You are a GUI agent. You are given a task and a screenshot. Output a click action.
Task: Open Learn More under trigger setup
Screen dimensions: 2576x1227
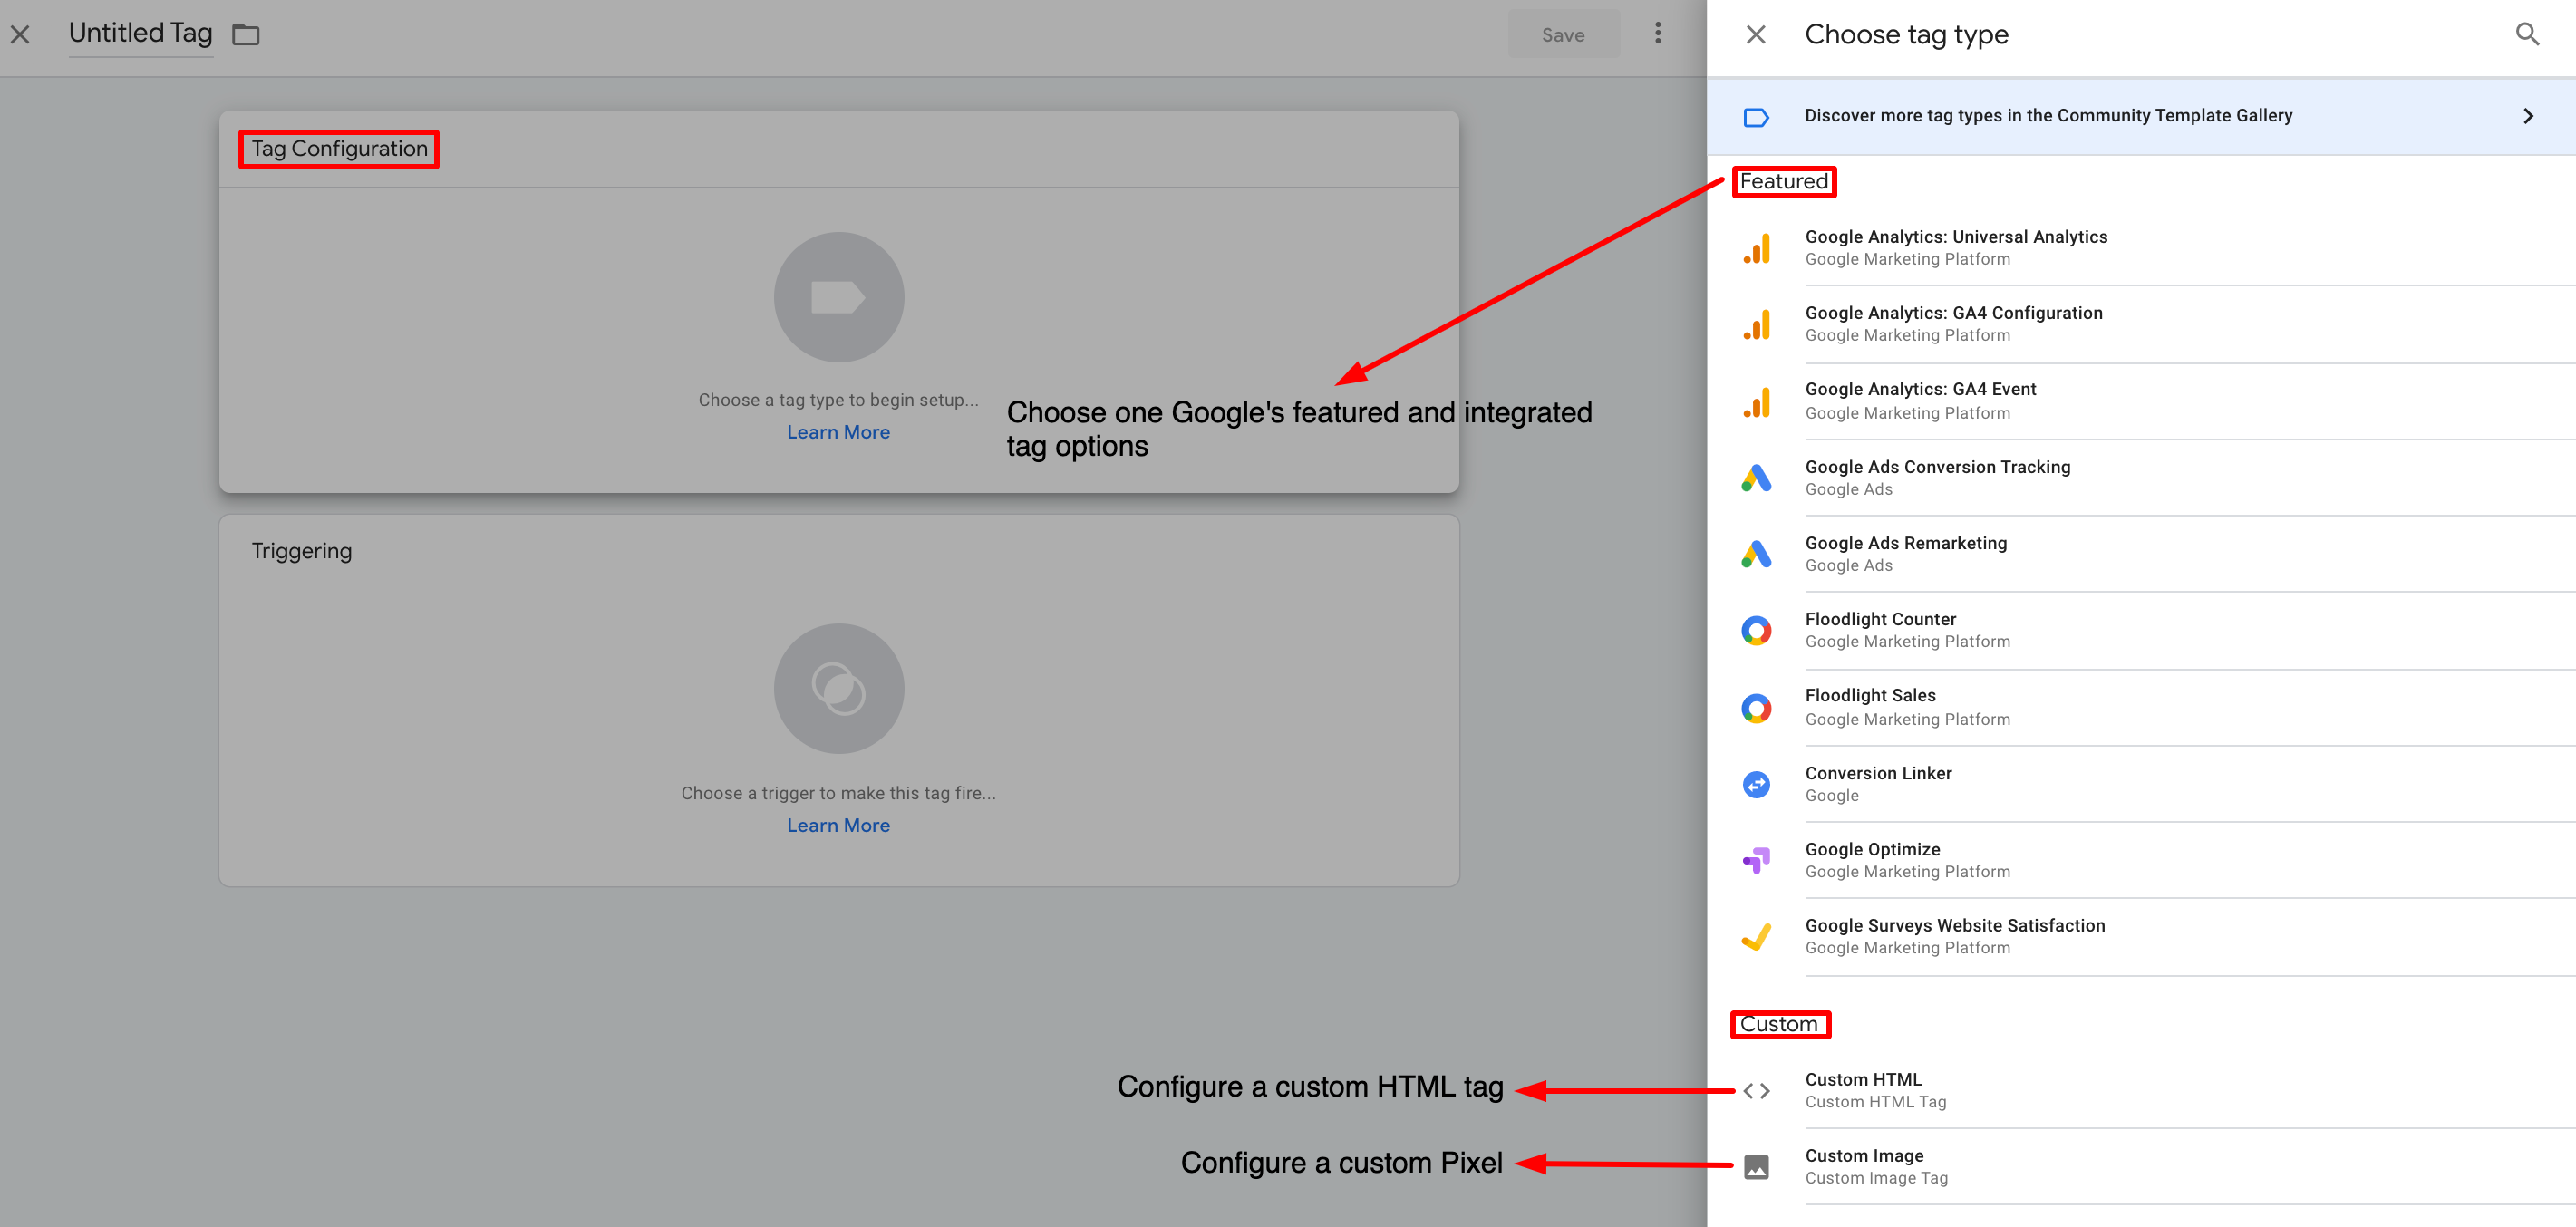(x=838, y=825)
